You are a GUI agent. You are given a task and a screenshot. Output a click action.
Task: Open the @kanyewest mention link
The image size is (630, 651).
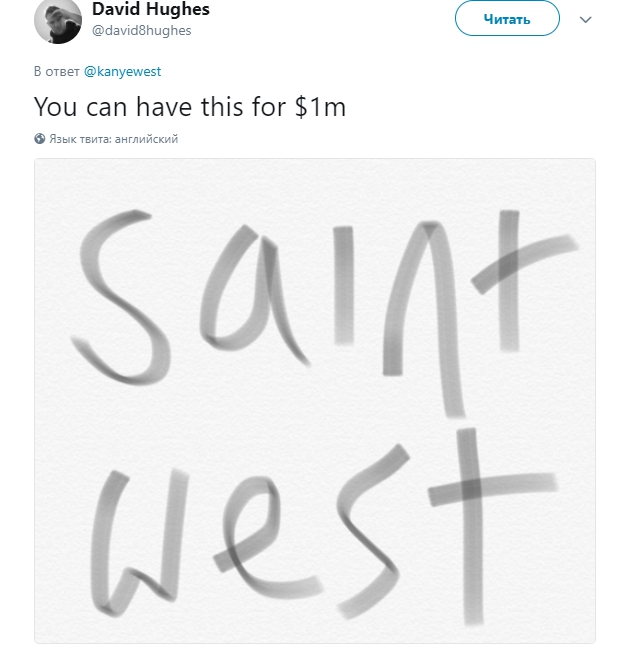(122, 72)
